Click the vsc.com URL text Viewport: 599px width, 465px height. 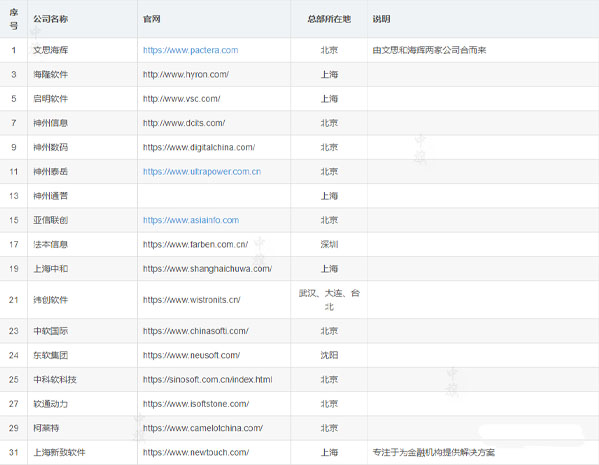coord(181,99)
